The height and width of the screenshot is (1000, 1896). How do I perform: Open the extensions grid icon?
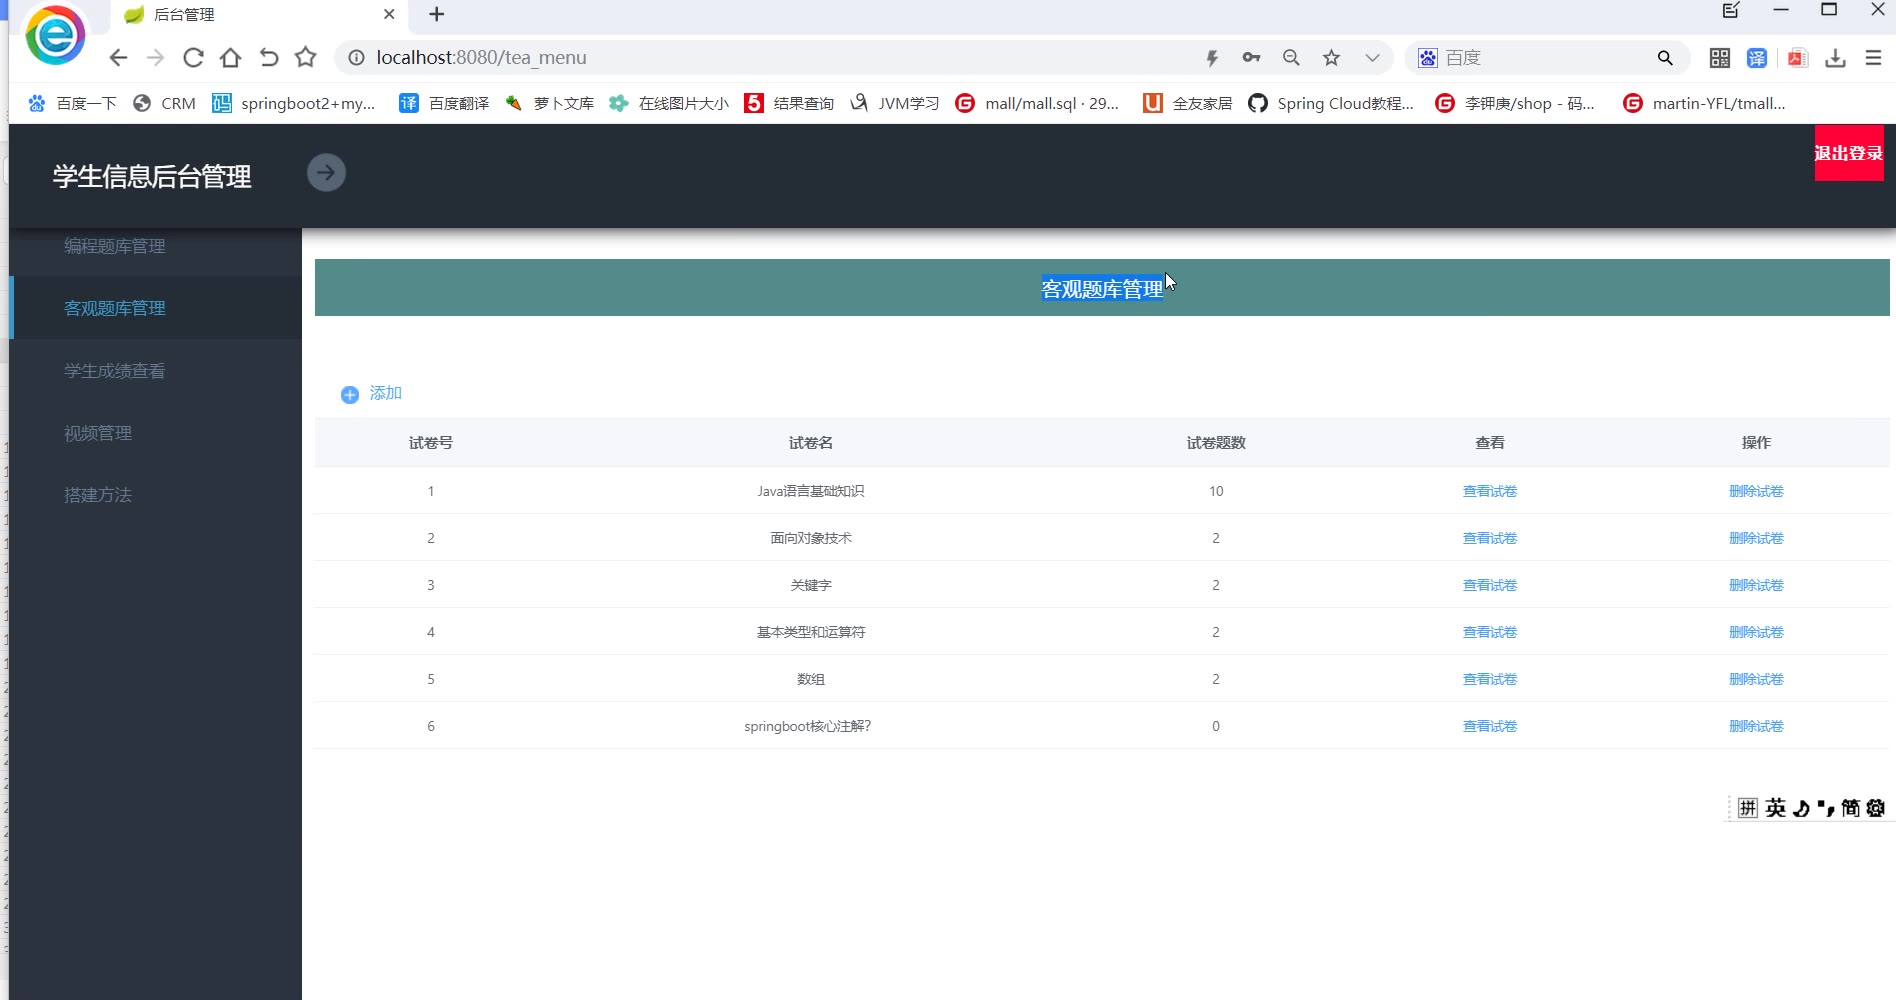click(x=1719, y=58)
